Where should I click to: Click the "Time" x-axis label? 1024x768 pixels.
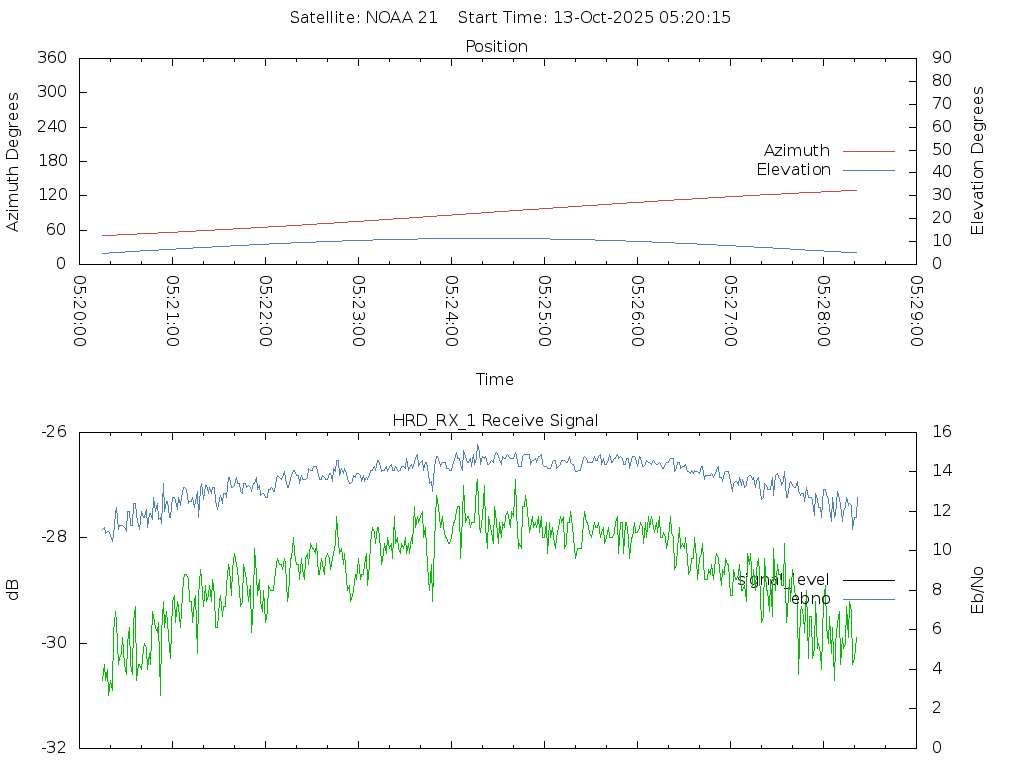coord(495,380)
